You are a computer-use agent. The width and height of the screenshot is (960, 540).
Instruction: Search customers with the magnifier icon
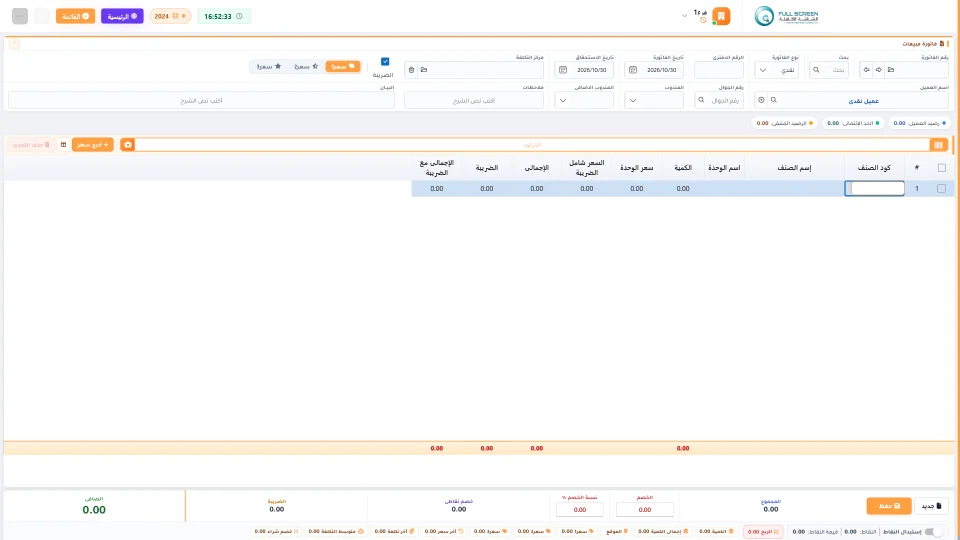pos(774,100)
